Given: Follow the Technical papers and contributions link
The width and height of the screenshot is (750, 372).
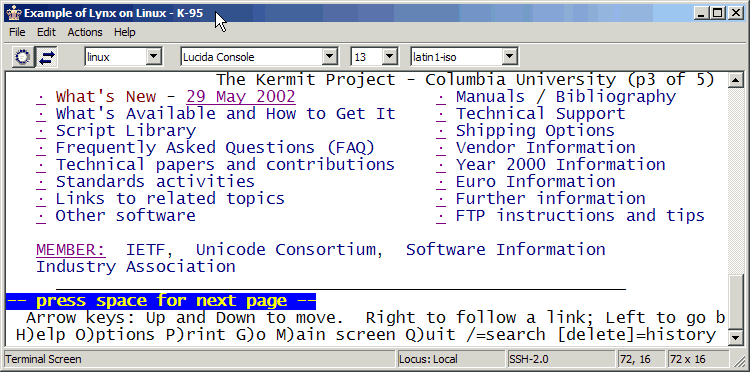Looking at the screenshot, I should click(x=225, y=164).
